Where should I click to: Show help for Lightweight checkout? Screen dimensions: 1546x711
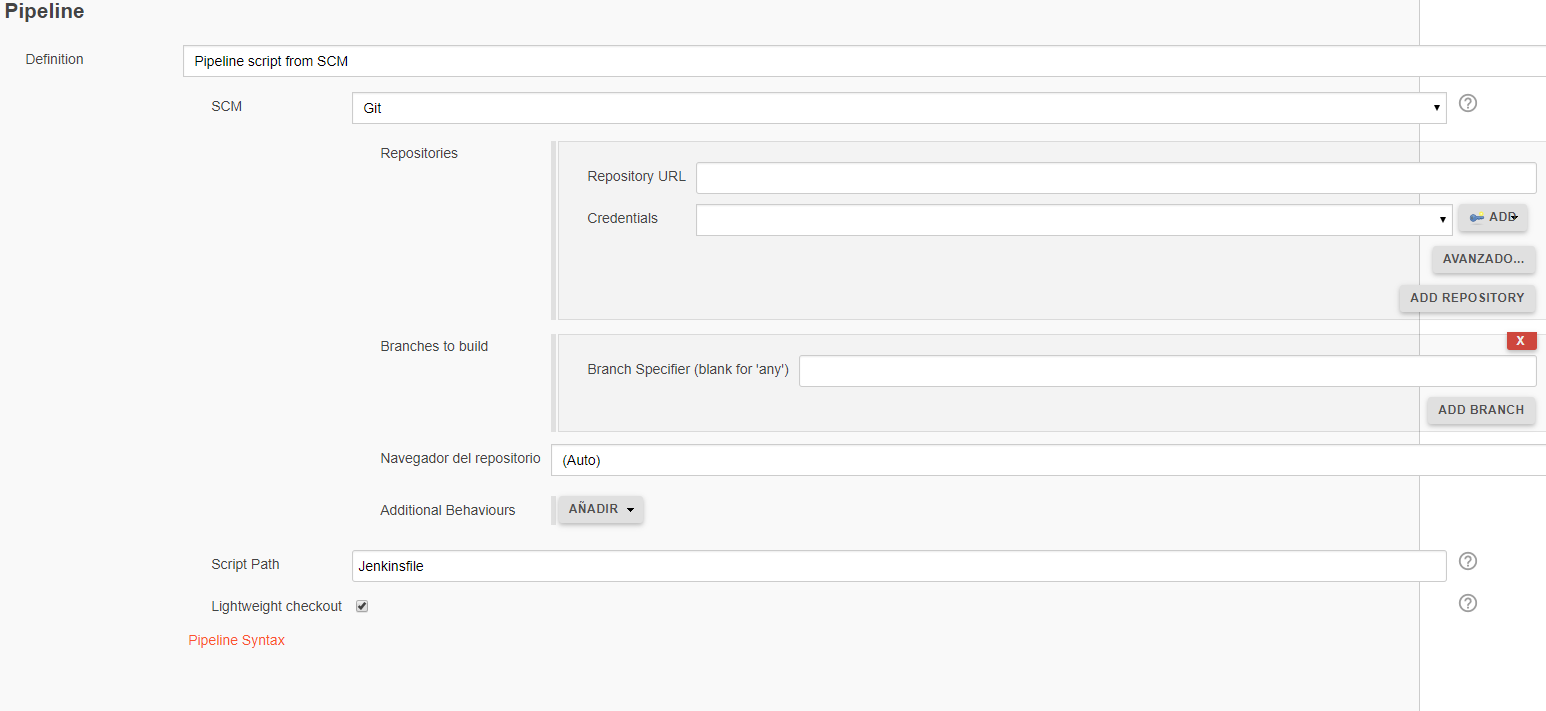pos(1467,603)
